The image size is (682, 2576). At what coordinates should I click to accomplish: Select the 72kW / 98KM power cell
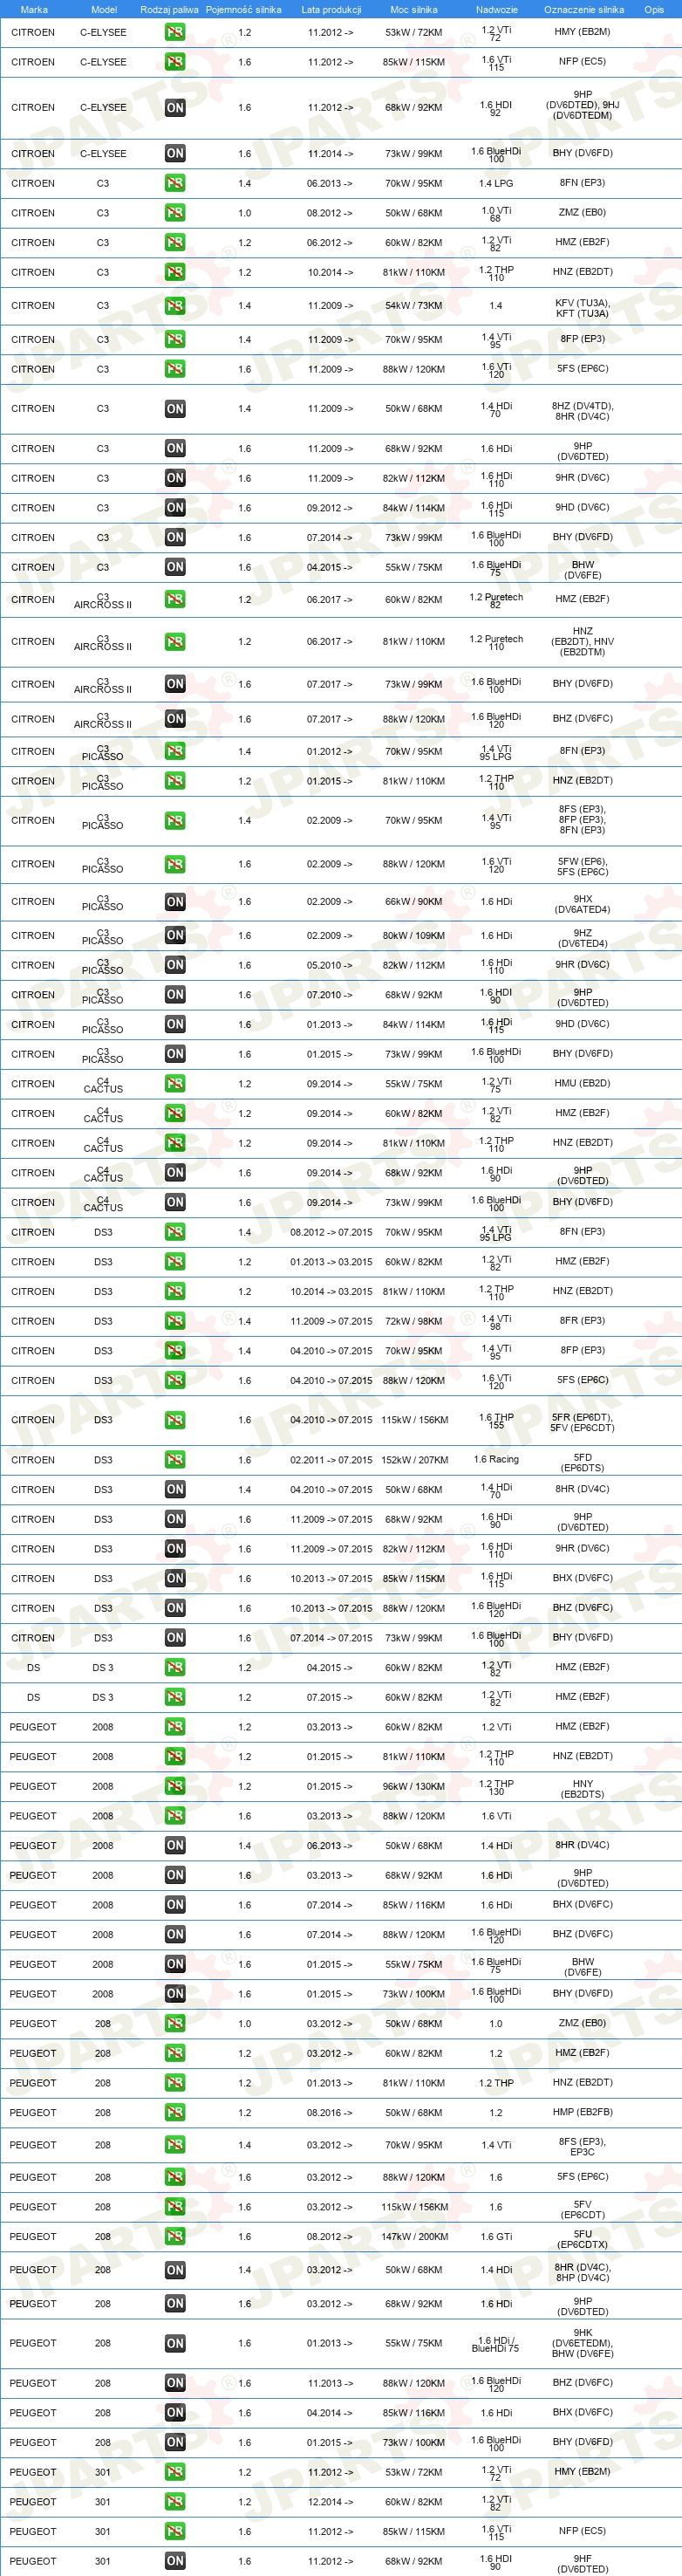tap(414, 1322)
